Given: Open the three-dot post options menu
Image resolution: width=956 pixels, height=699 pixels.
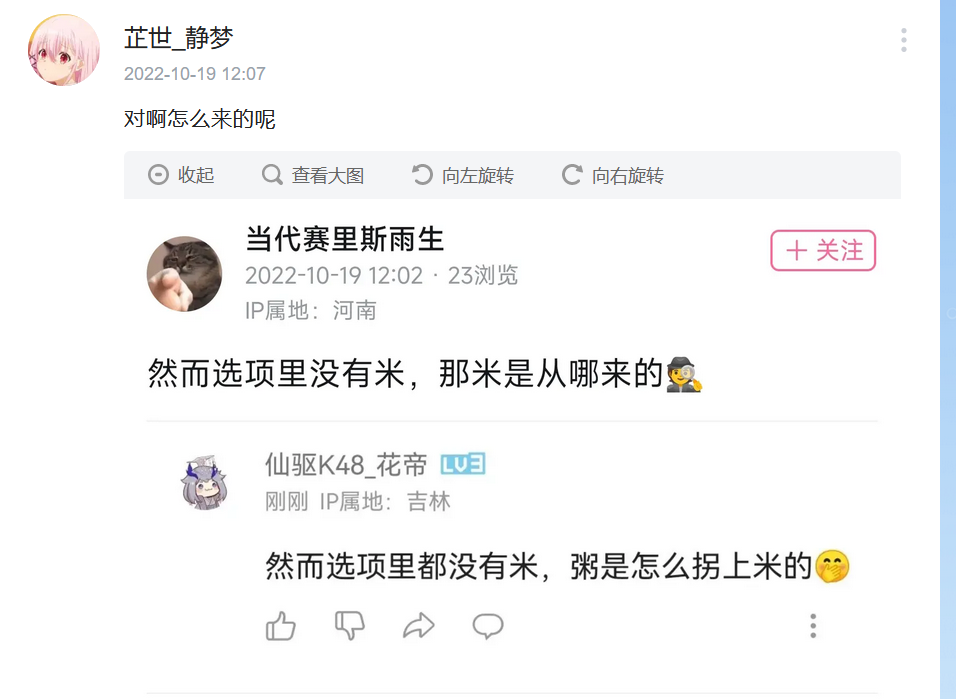Looking at the screenshot, I should click(x=904, y=40).
